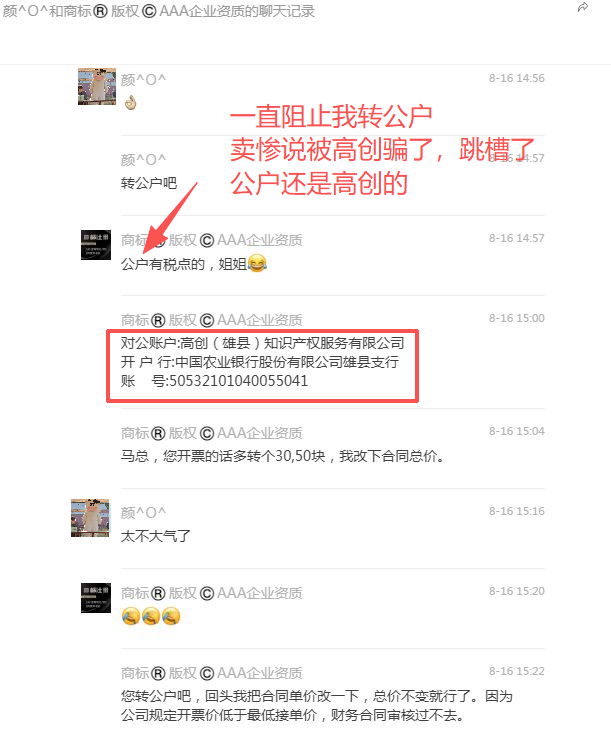Click the bank account number 50532101040055041

coord(238,381)
